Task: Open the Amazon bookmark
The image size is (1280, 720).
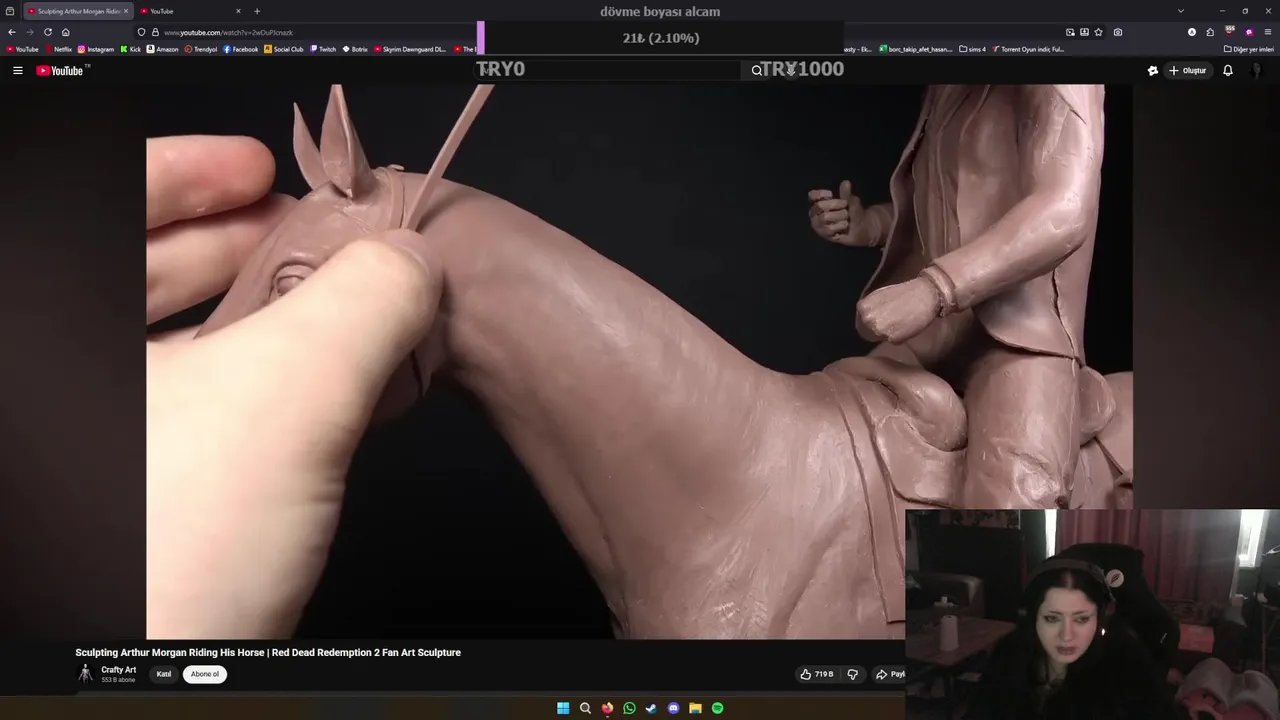Action: coord(163,49)
